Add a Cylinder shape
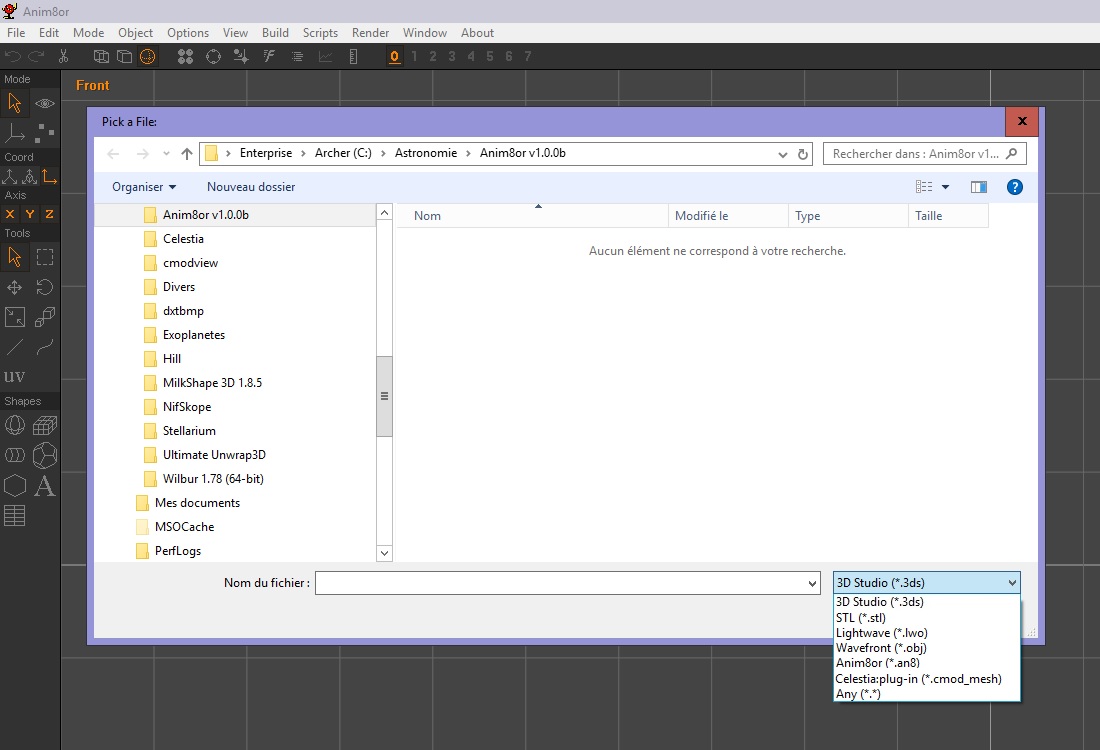The width and height of the screenshot is (1100, 750). (x=15, y=455)
